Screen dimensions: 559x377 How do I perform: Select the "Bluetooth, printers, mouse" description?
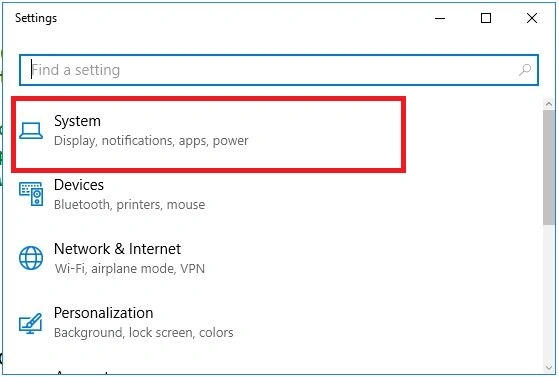coord(129,205)
